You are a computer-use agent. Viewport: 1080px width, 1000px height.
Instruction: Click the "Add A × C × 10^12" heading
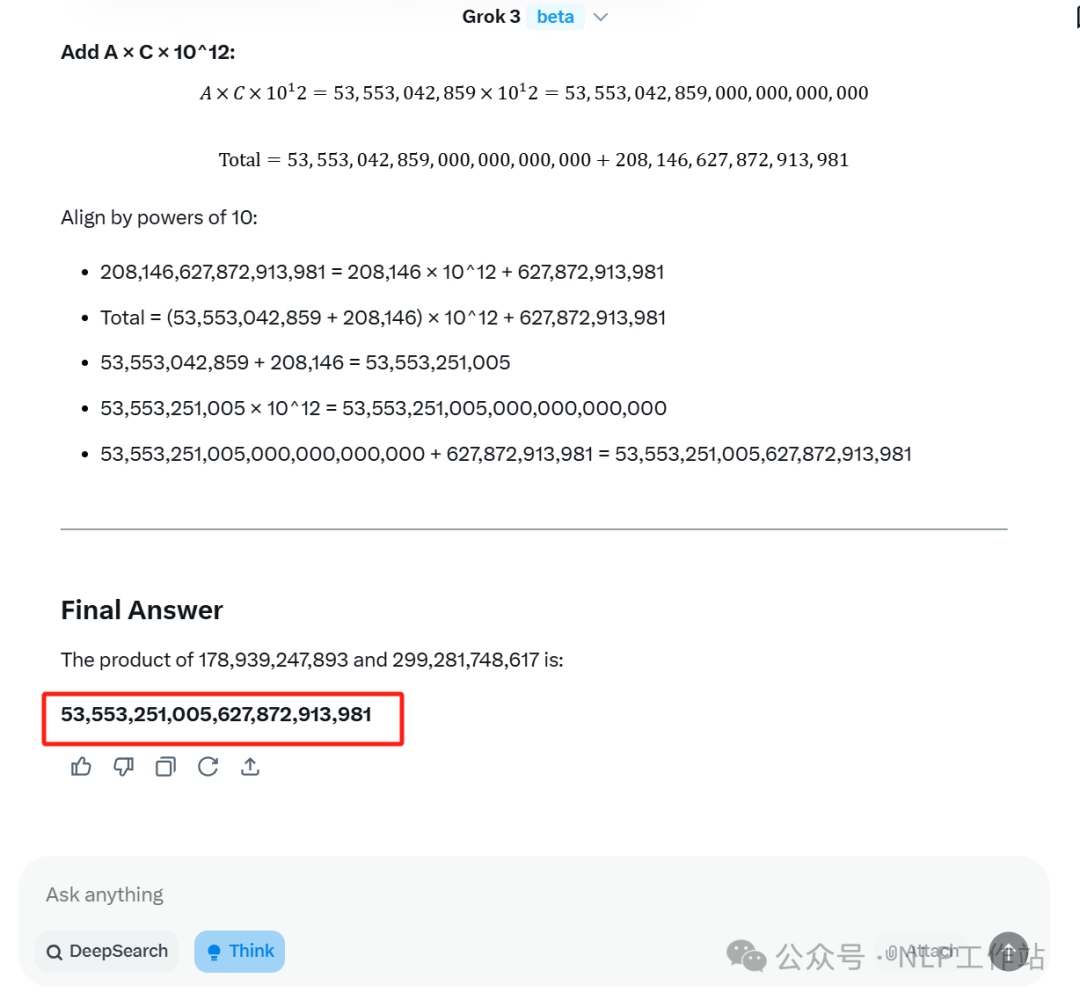click(148, 52)
